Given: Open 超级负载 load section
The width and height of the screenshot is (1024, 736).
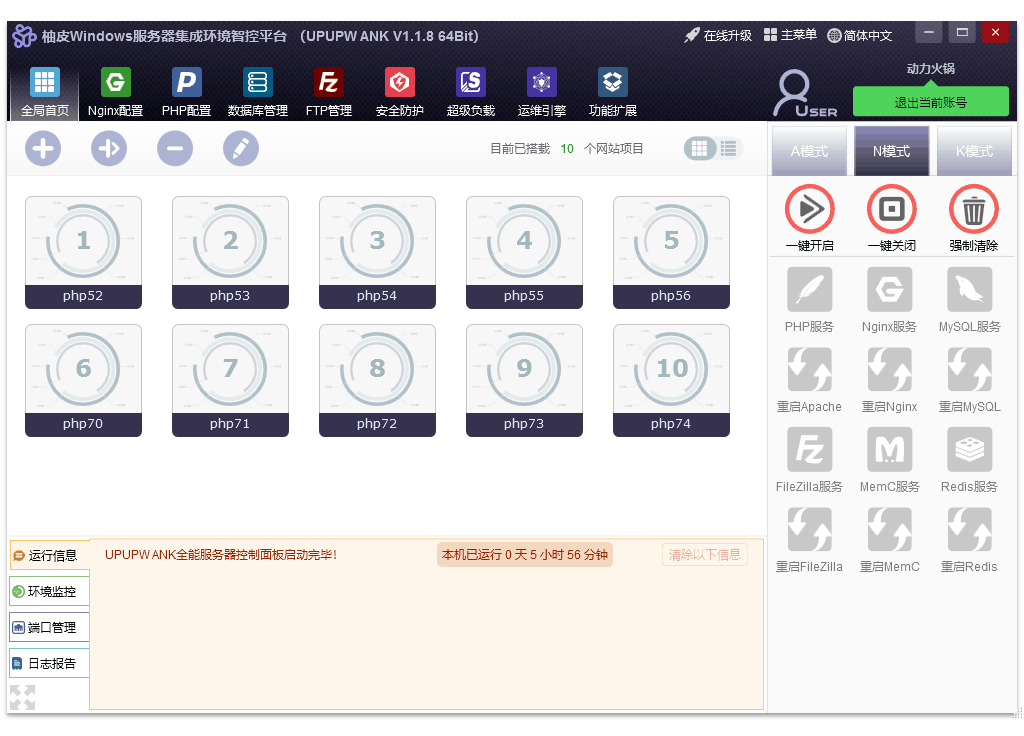Looking at the screenshot, I should click(471, 92).
